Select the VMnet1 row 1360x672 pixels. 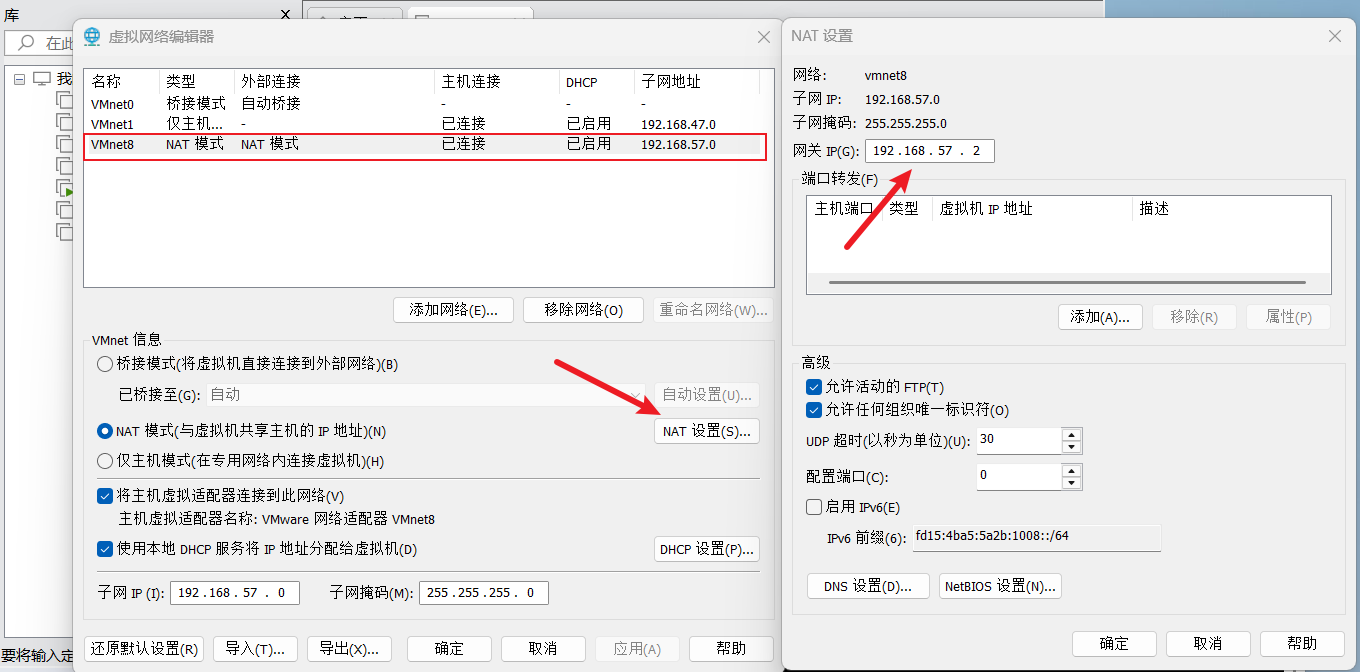[x=428, y=124]
